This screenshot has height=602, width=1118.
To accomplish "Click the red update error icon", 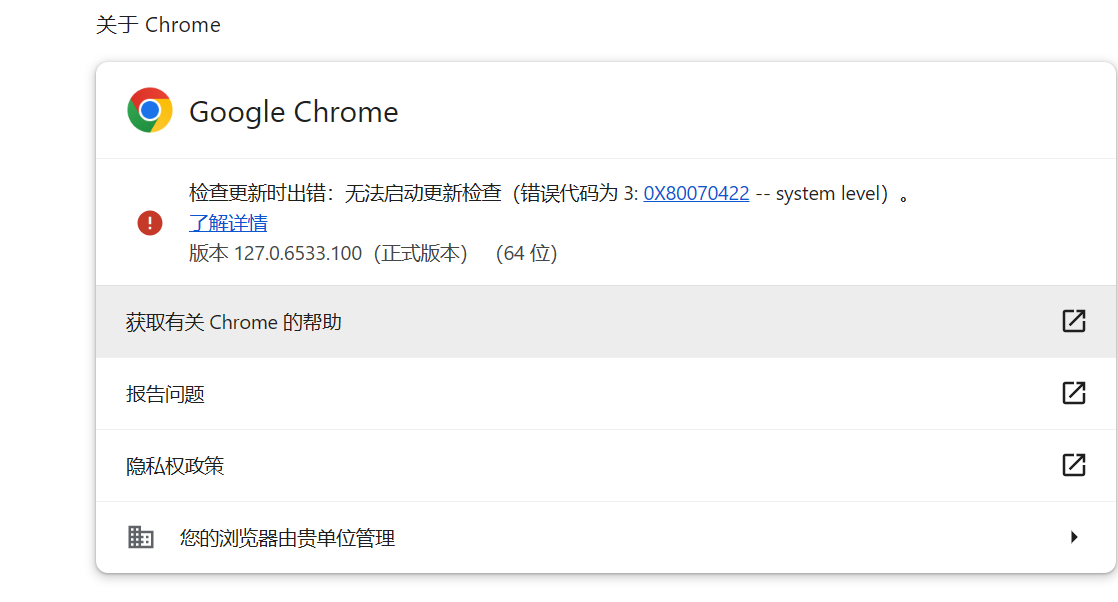I will point(150,223).
